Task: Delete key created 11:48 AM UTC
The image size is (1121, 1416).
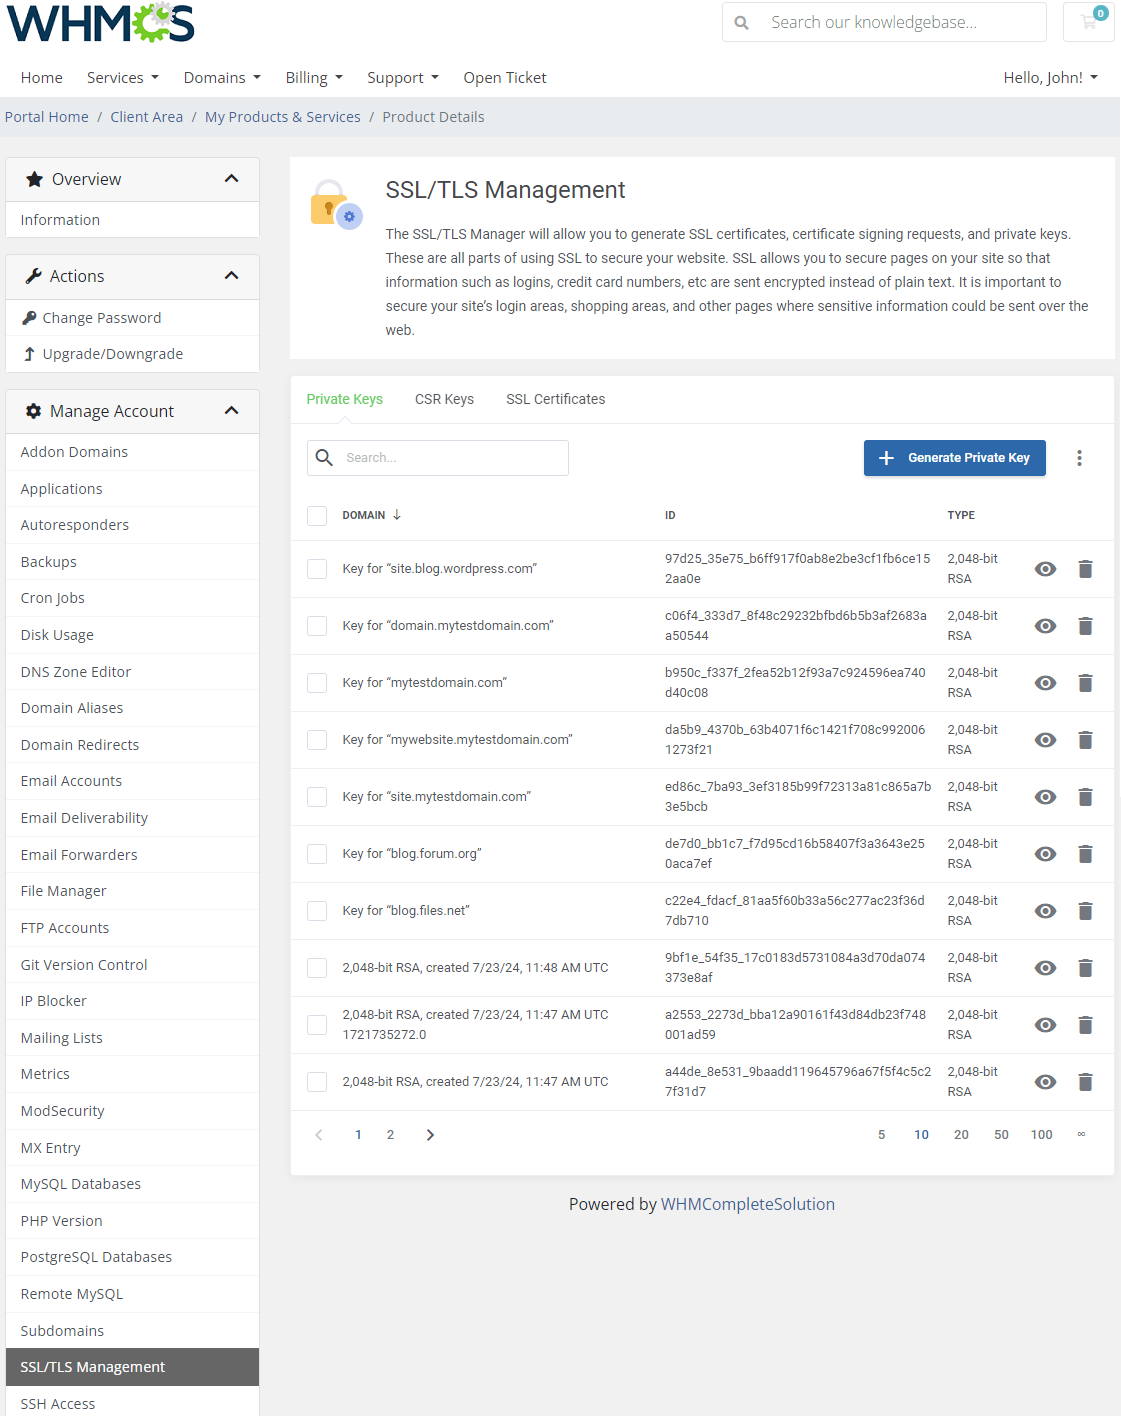Action: point(1085,968)
